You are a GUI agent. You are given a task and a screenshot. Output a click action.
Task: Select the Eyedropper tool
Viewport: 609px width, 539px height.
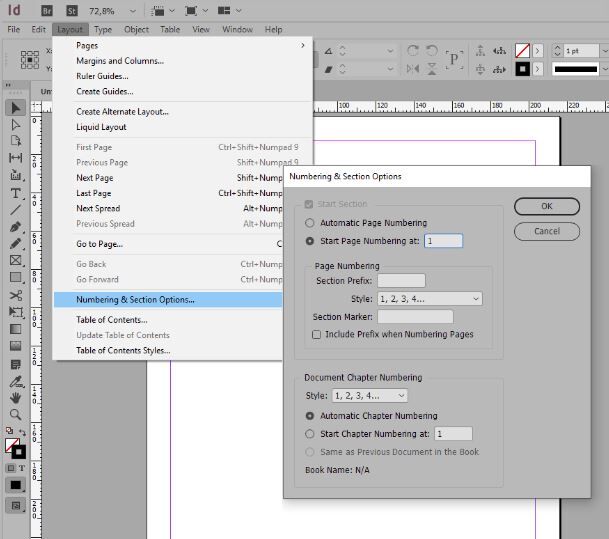click(16, 382)
